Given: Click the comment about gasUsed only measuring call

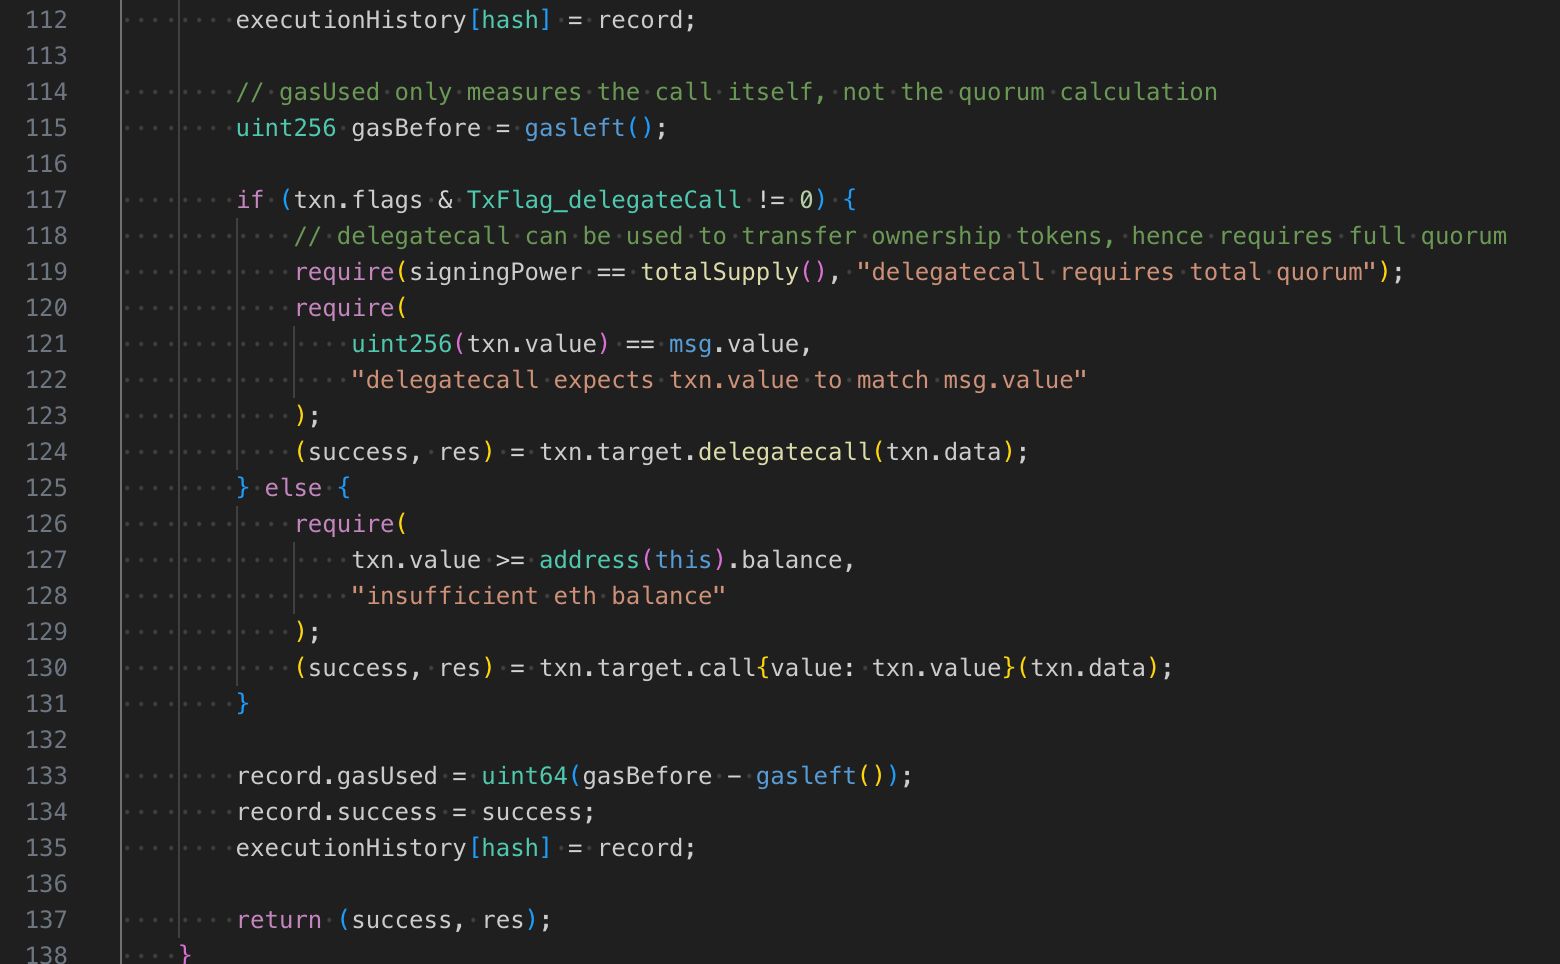Looking at the screenshot, I should click(727, 92).
